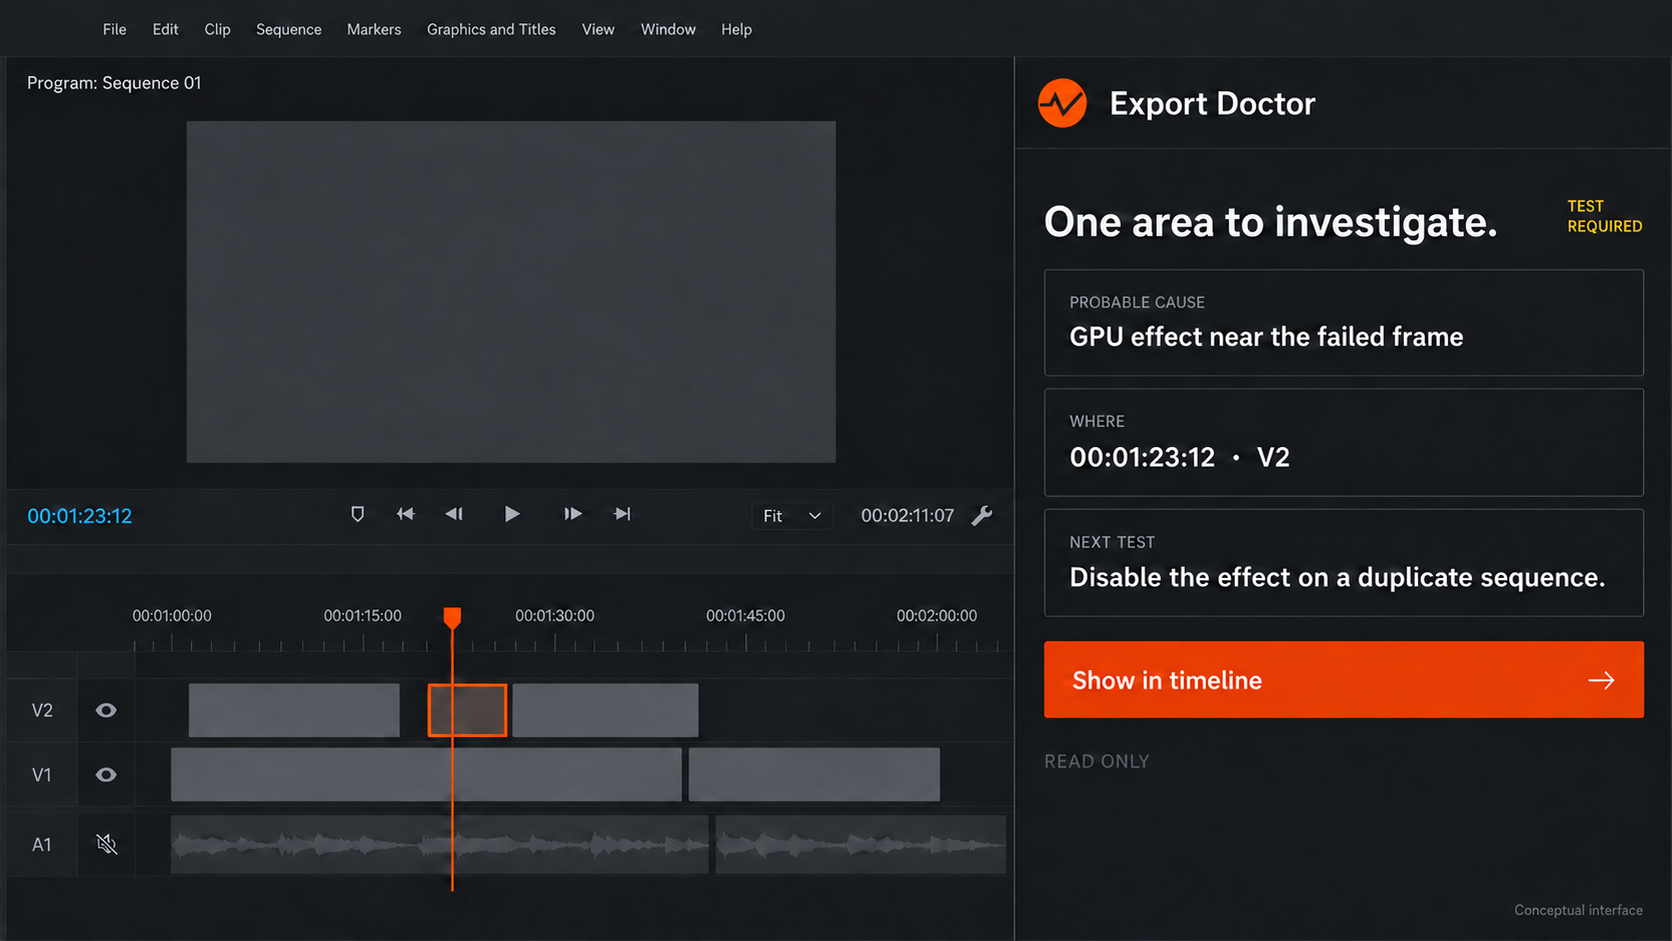Jump to the previous edit point

[x=405, y=514]
